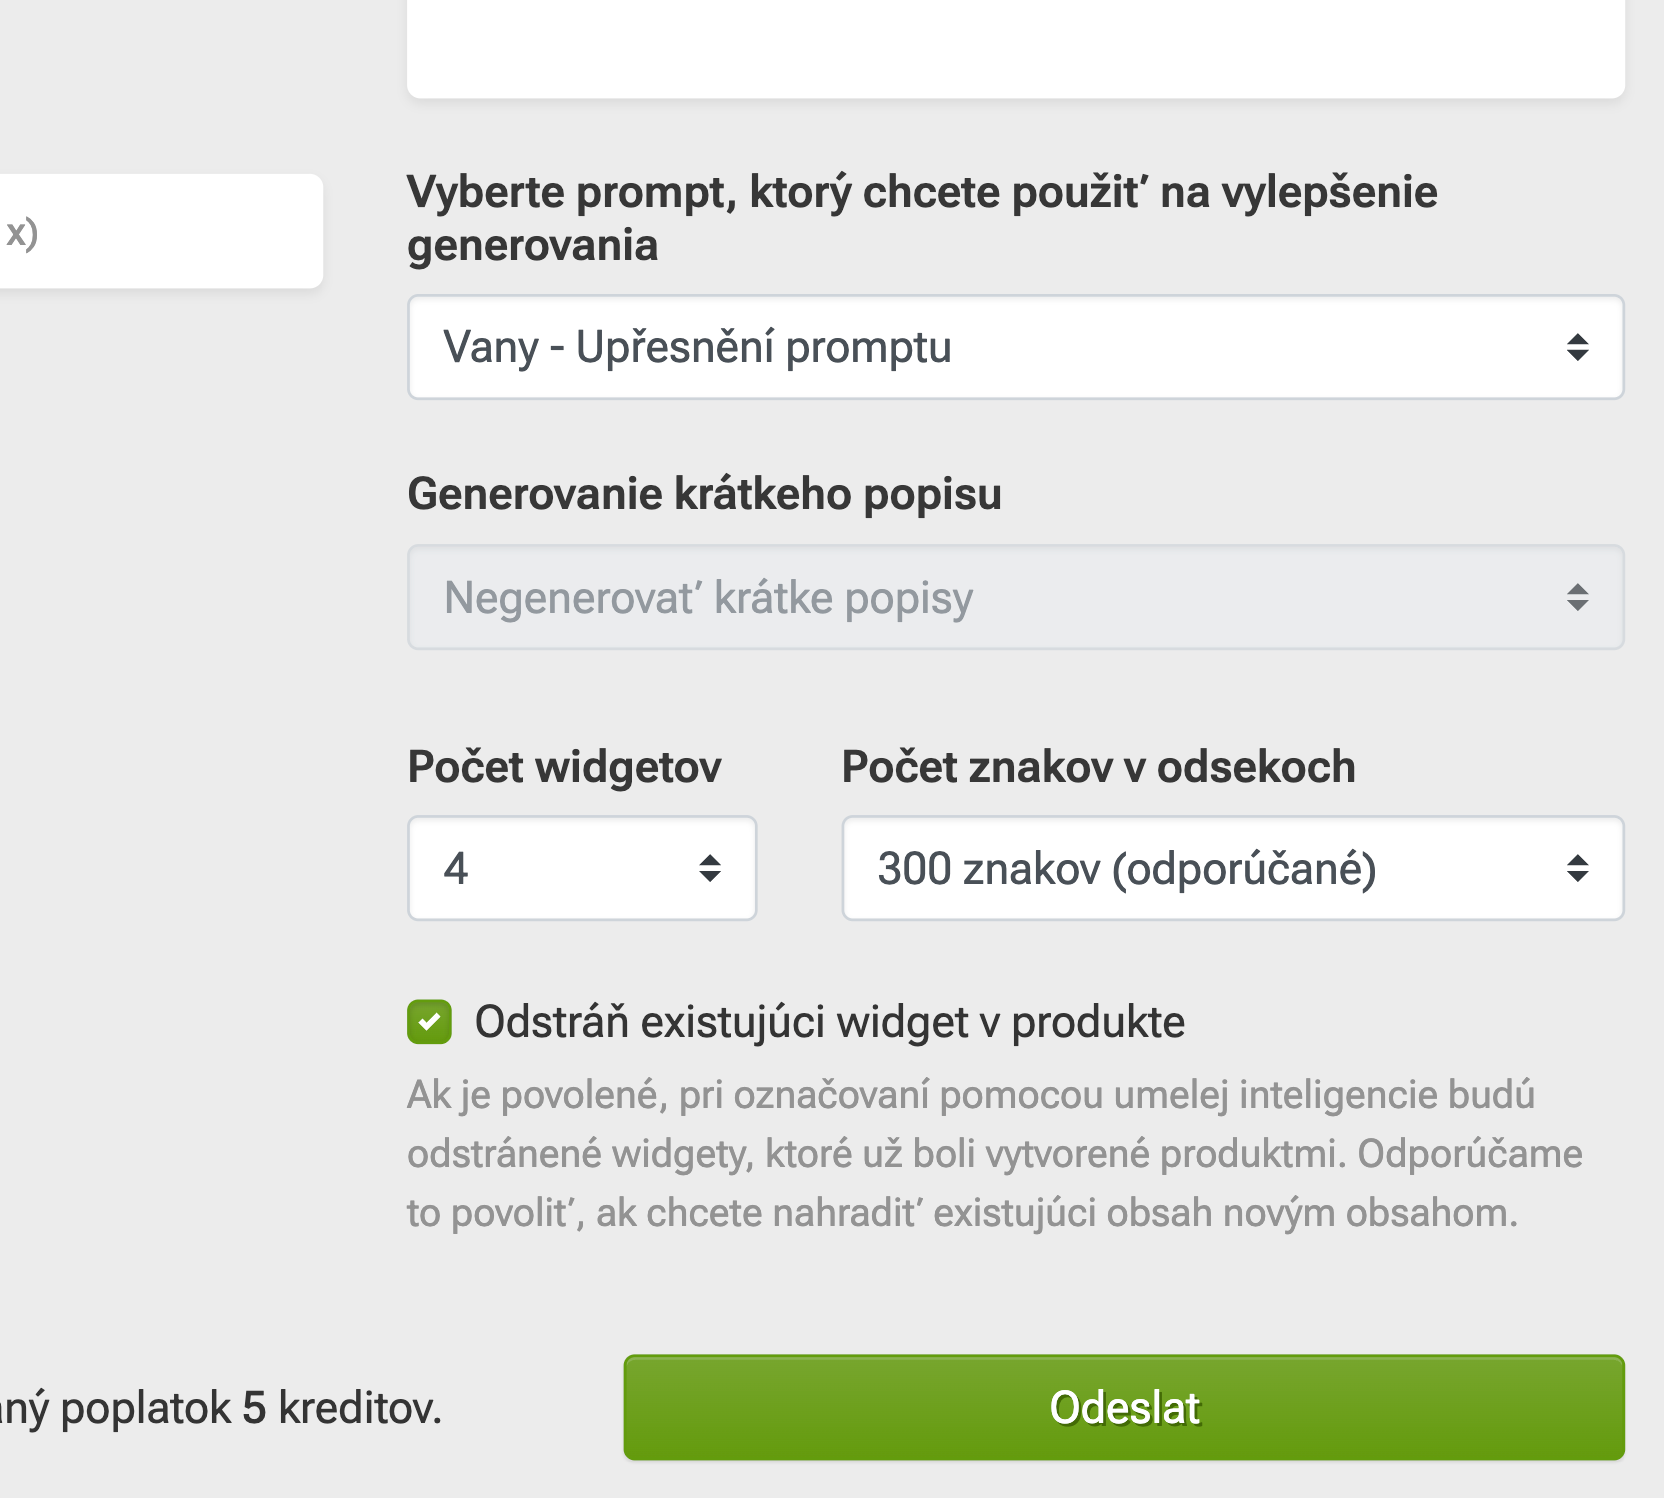Click the chevron icon on the widget count selector

[x=708, y=868]
